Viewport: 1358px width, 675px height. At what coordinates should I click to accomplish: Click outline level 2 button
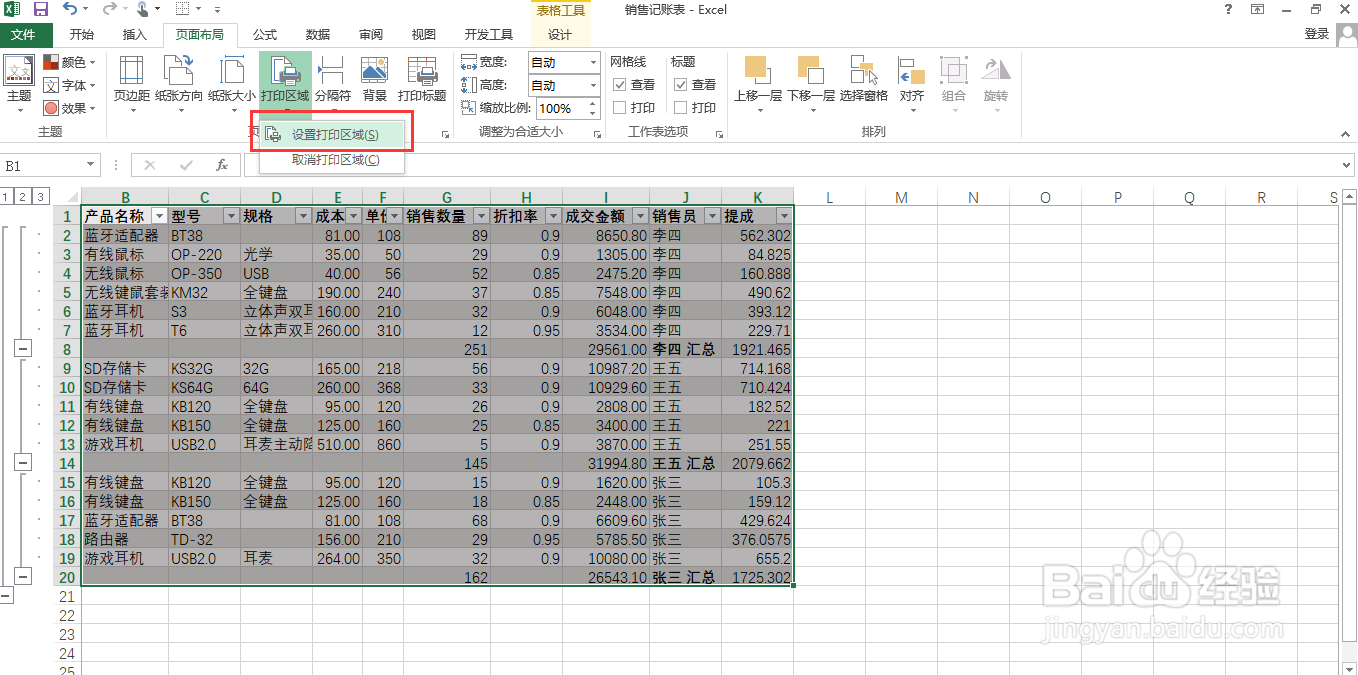[23, 197]
